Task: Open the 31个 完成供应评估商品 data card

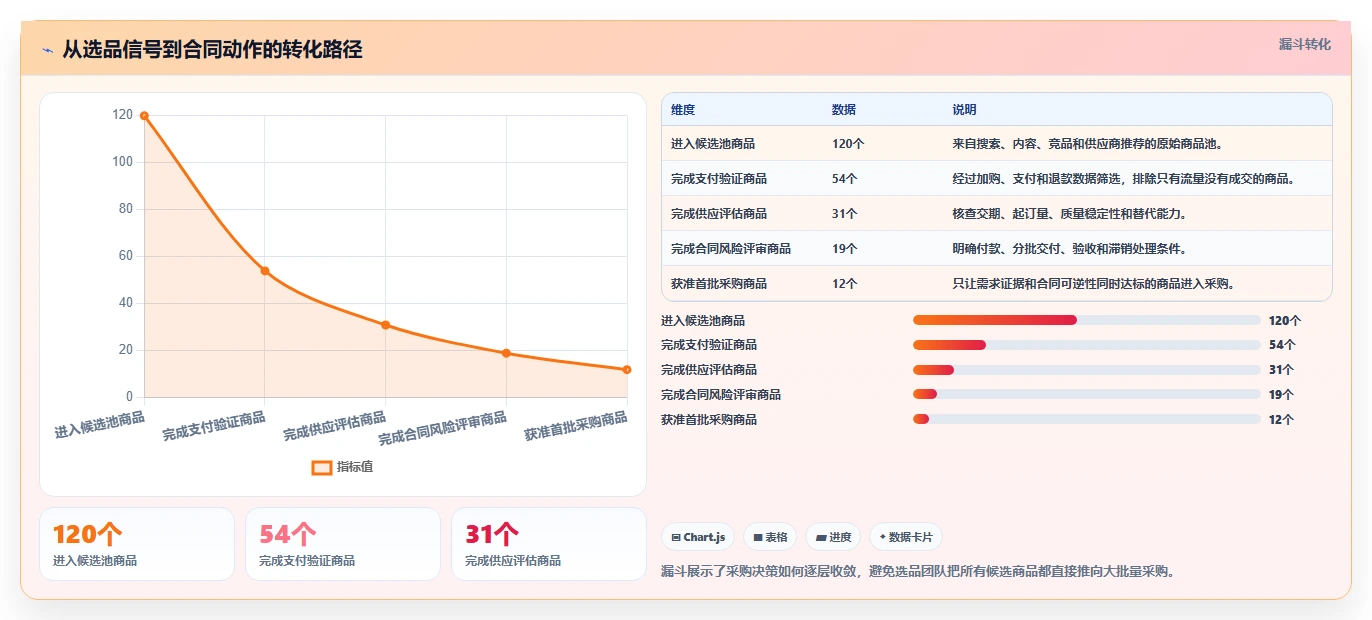Action: click(549, 544)
